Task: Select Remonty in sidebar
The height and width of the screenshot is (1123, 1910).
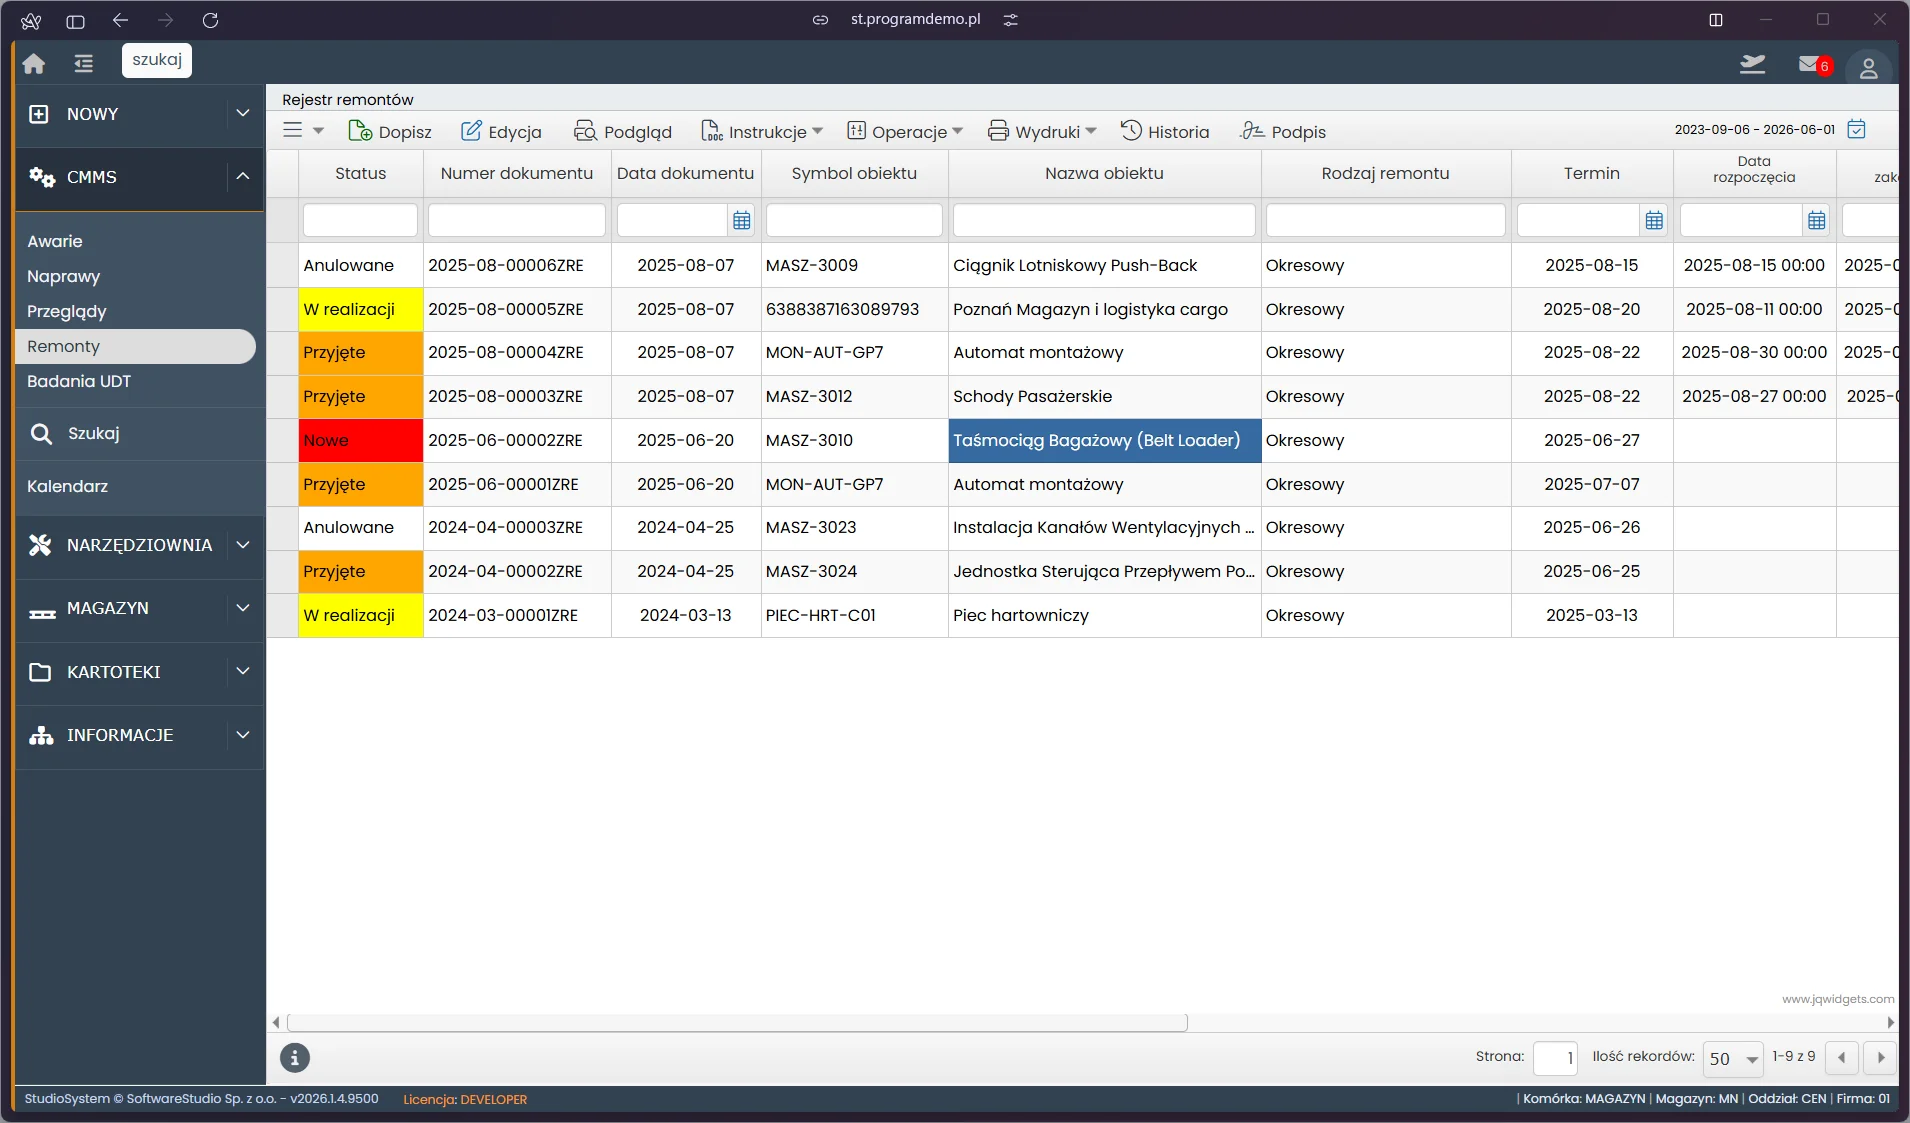Action: (135, 346)
